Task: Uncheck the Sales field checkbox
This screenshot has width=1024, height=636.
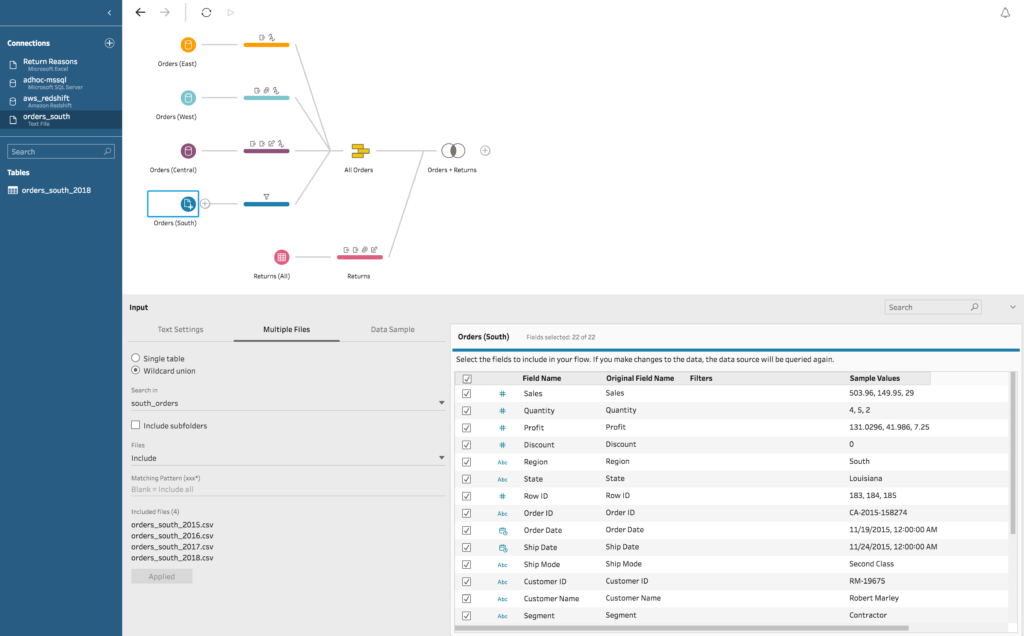Action: (x=466, y=394)
